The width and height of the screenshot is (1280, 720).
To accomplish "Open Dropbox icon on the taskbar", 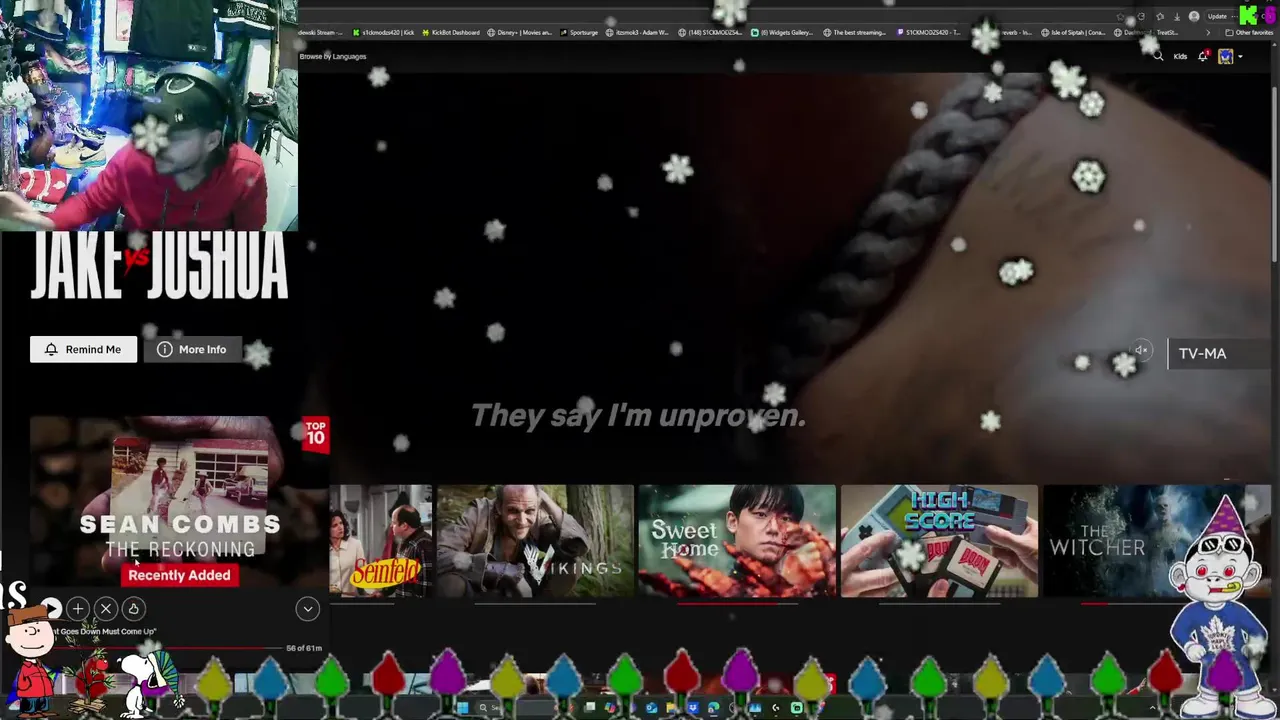I will 693,708.
